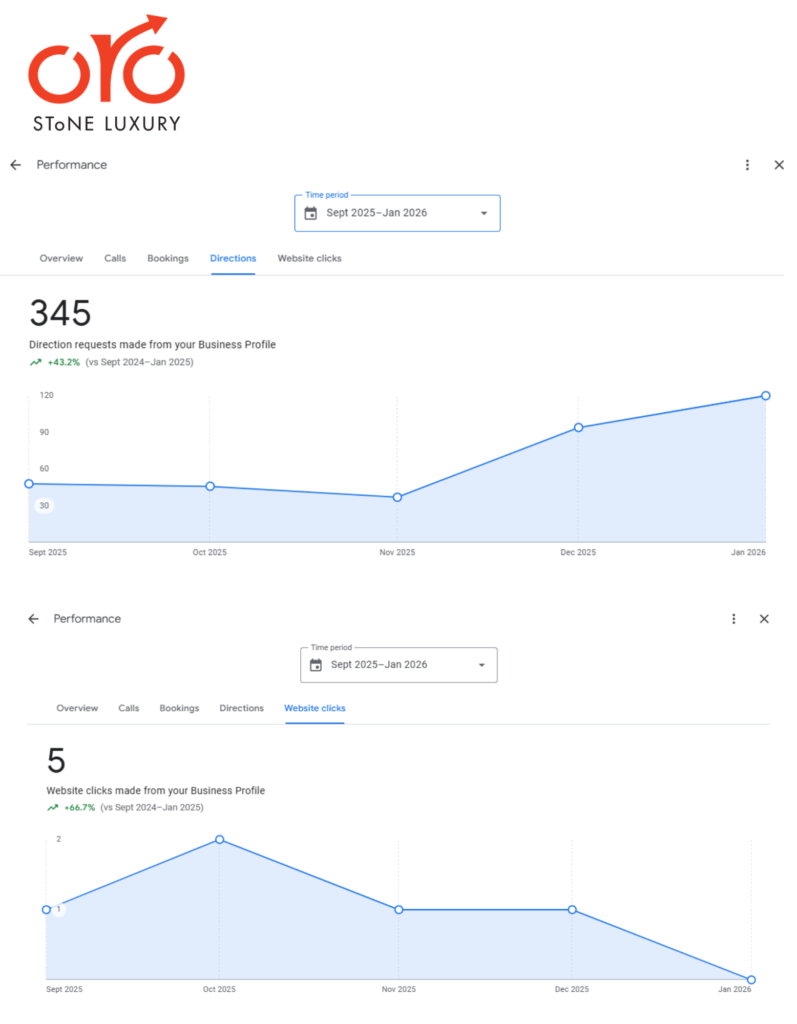Switch to Calls tab in Directions panel
Image resolution: width=797 pixels, height=1024 pixels.
(115, 259)
